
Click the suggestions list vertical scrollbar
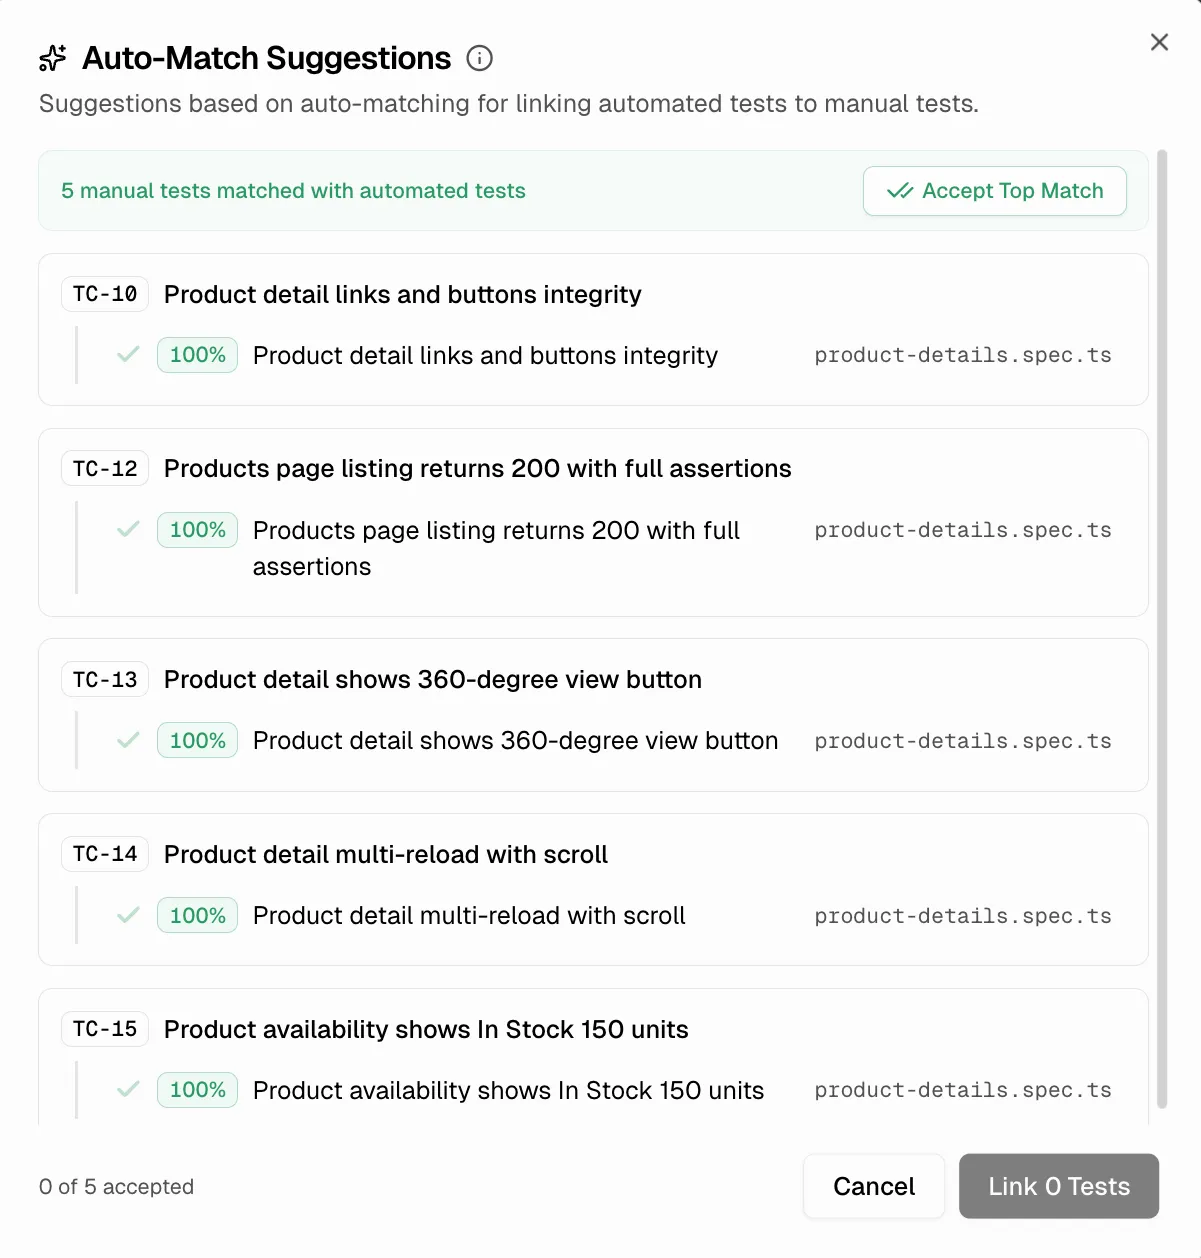point(1162,630)
